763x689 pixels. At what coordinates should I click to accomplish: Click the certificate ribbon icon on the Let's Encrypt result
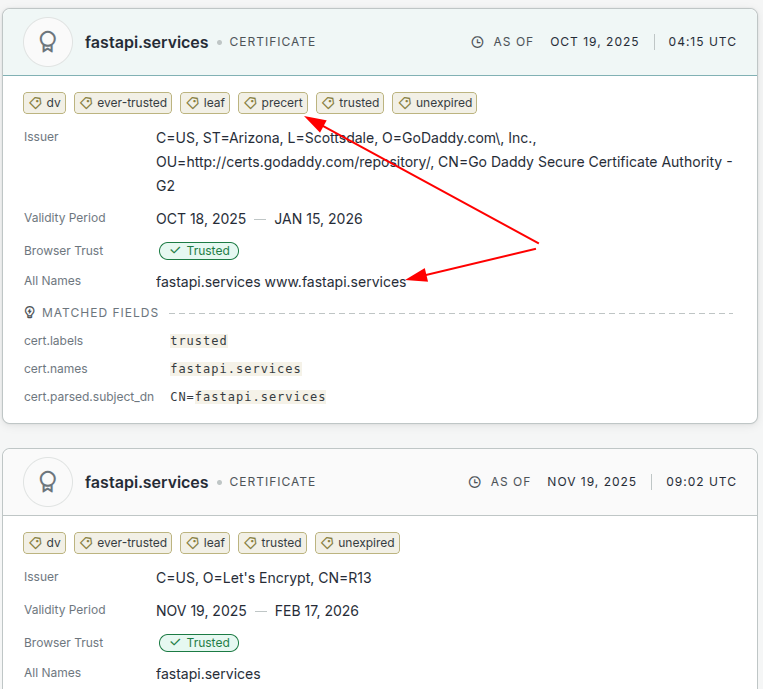pos(47,482)
